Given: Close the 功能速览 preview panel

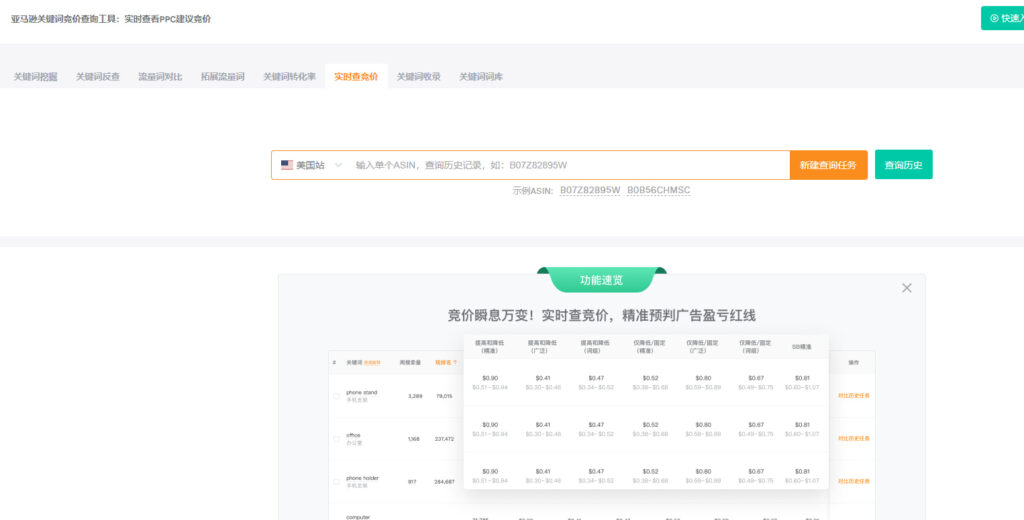Looking at the screenshot, I should 906,288.
